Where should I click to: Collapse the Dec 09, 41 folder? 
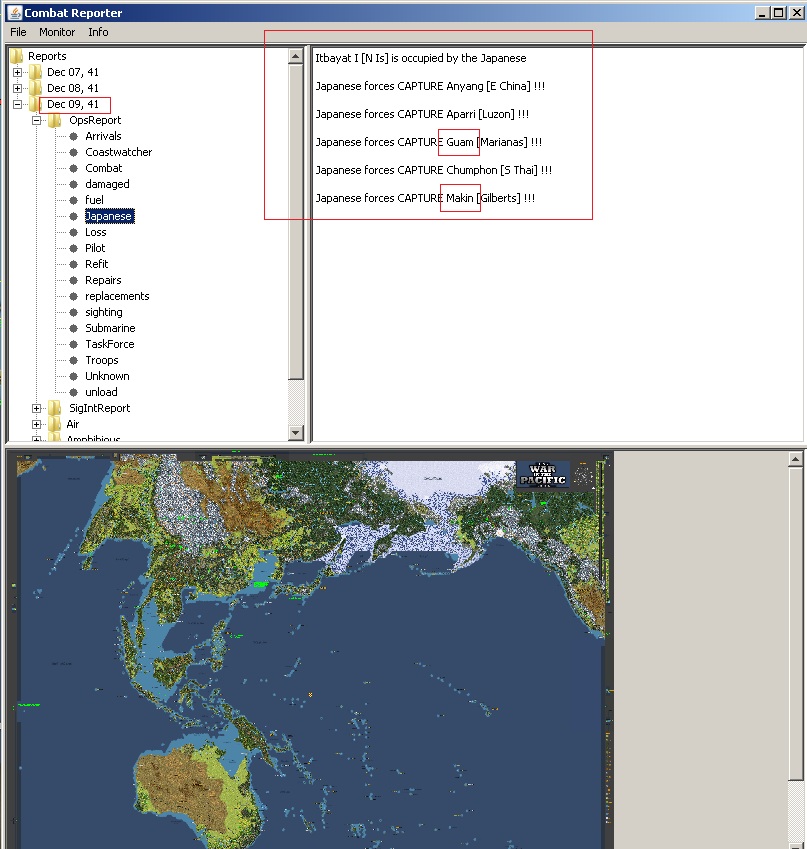click(x=17, y=104)
